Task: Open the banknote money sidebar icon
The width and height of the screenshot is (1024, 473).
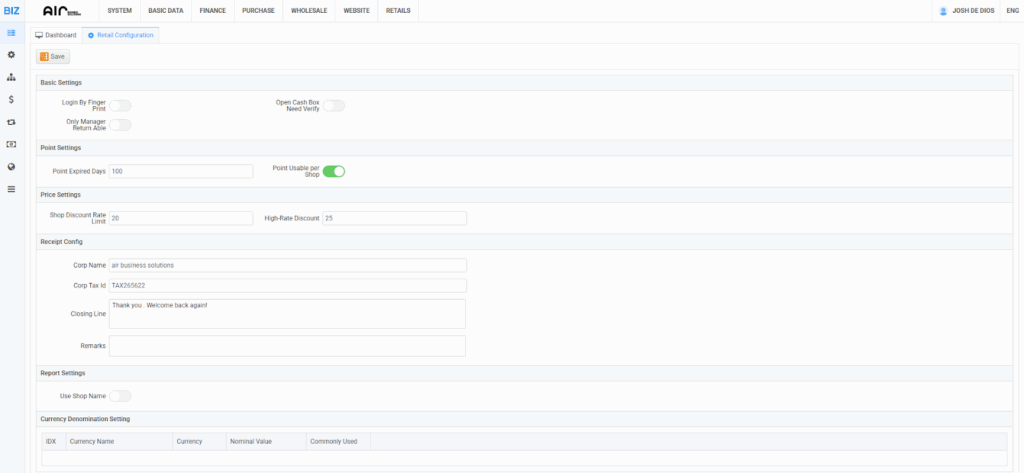Action: 11,144
